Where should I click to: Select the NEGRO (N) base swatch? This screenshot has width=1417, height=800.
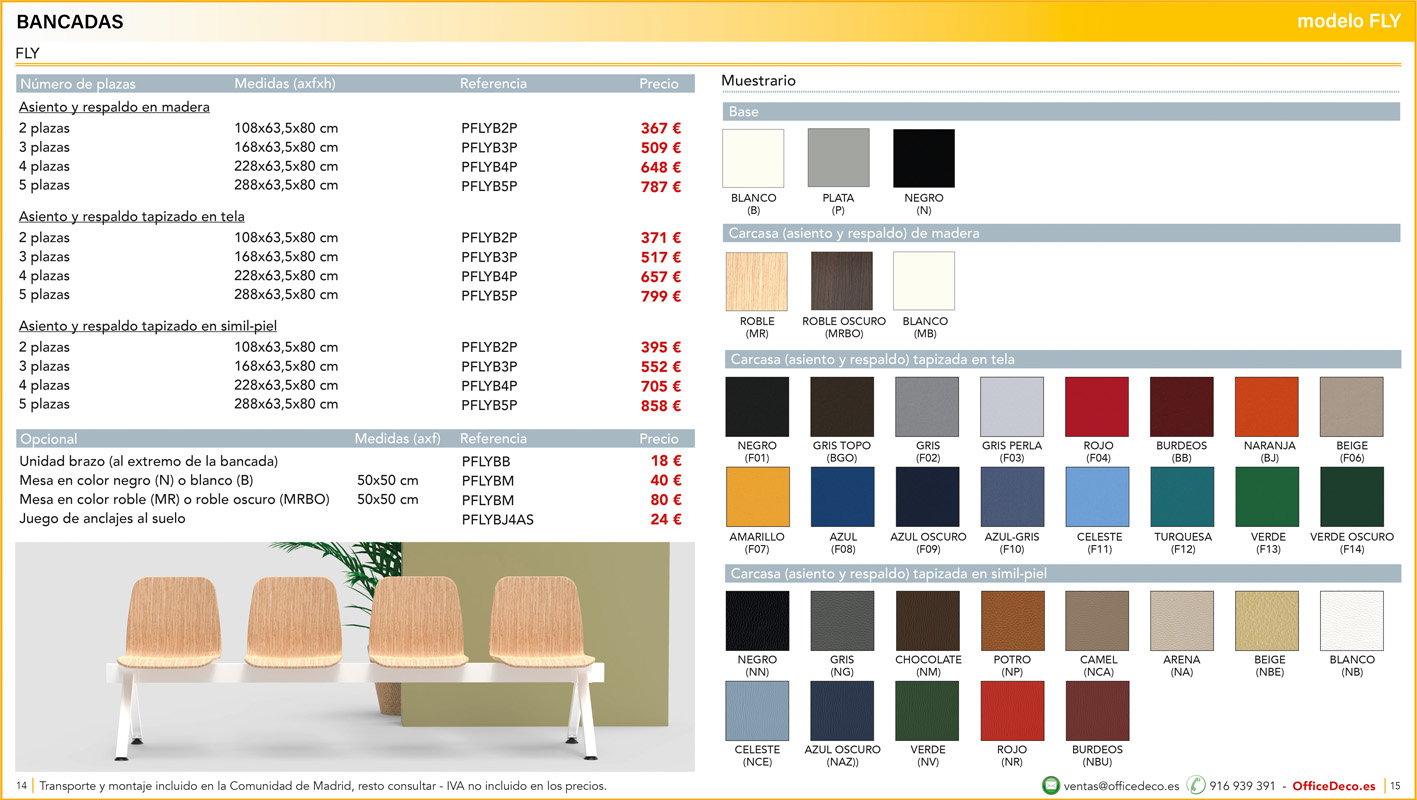pyautogui.click(x=923, y=158)
